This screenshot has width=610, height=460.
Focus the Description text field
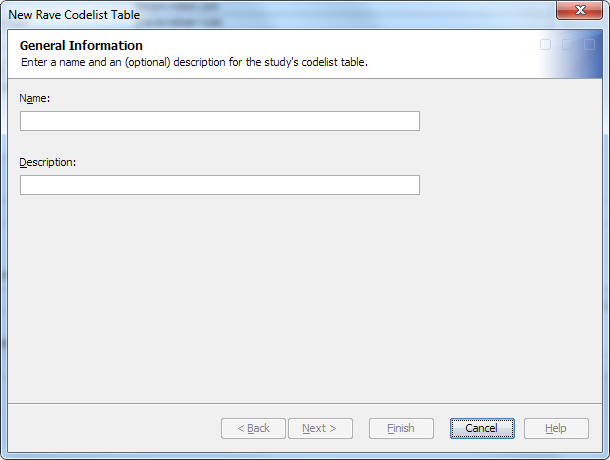coord(219,185)
